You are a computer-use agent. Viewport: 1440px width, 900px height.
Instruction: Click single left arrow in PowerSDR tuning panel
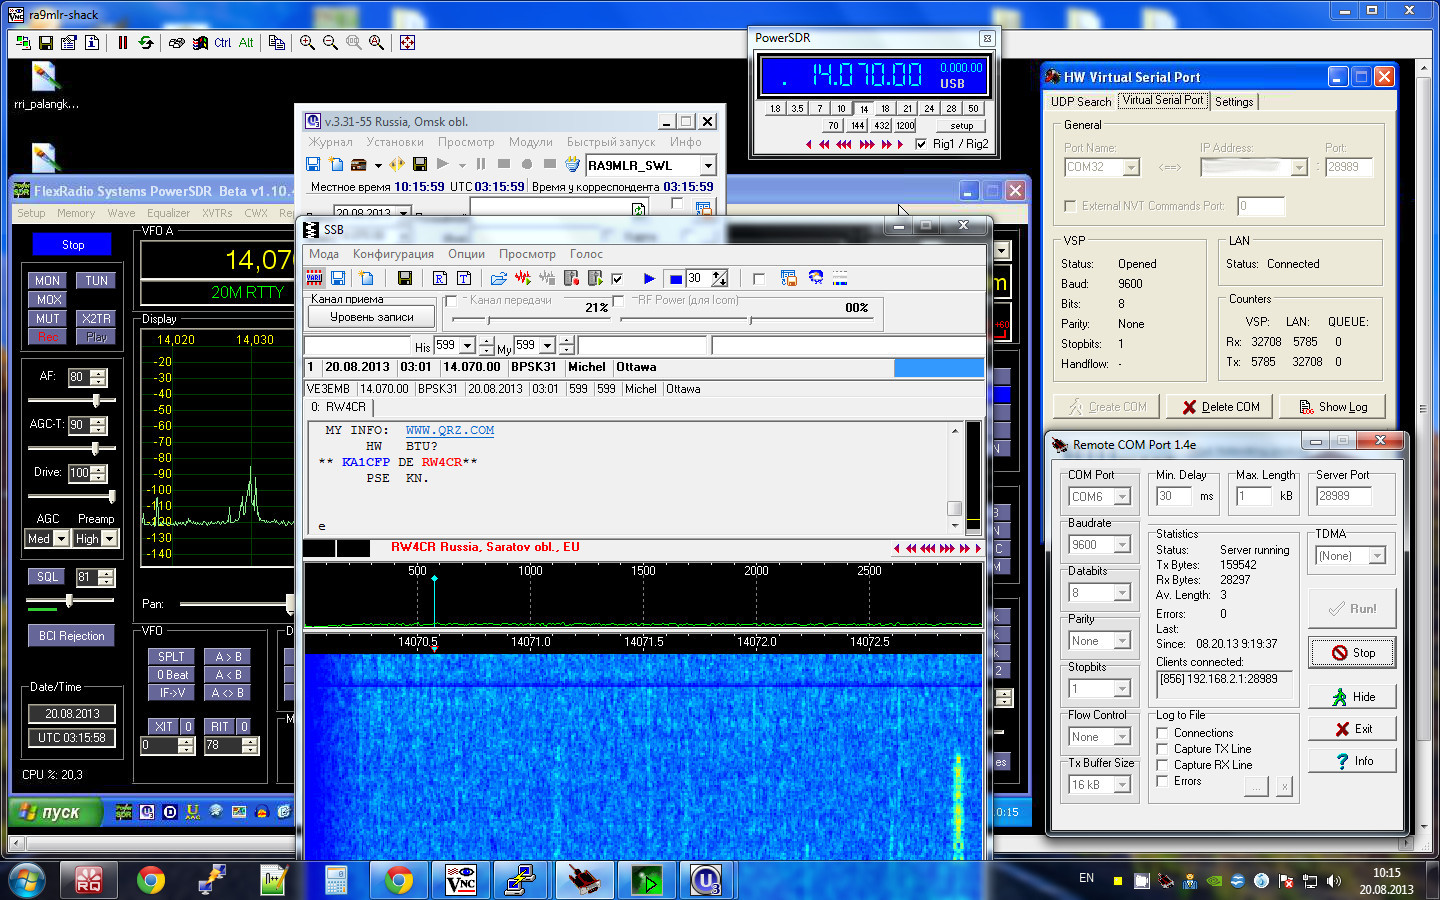[x=809, y=144]
